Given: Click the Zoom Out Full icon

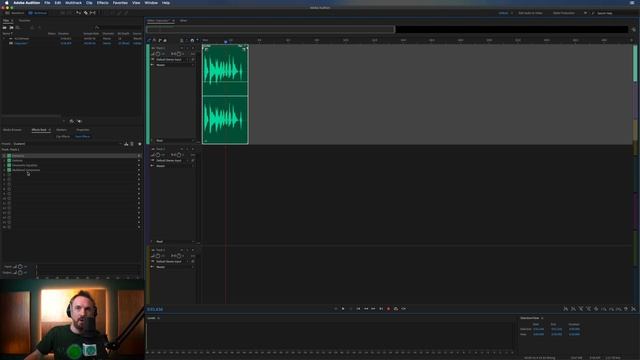Looking at the screenshot, I should (x=596, y=309).
